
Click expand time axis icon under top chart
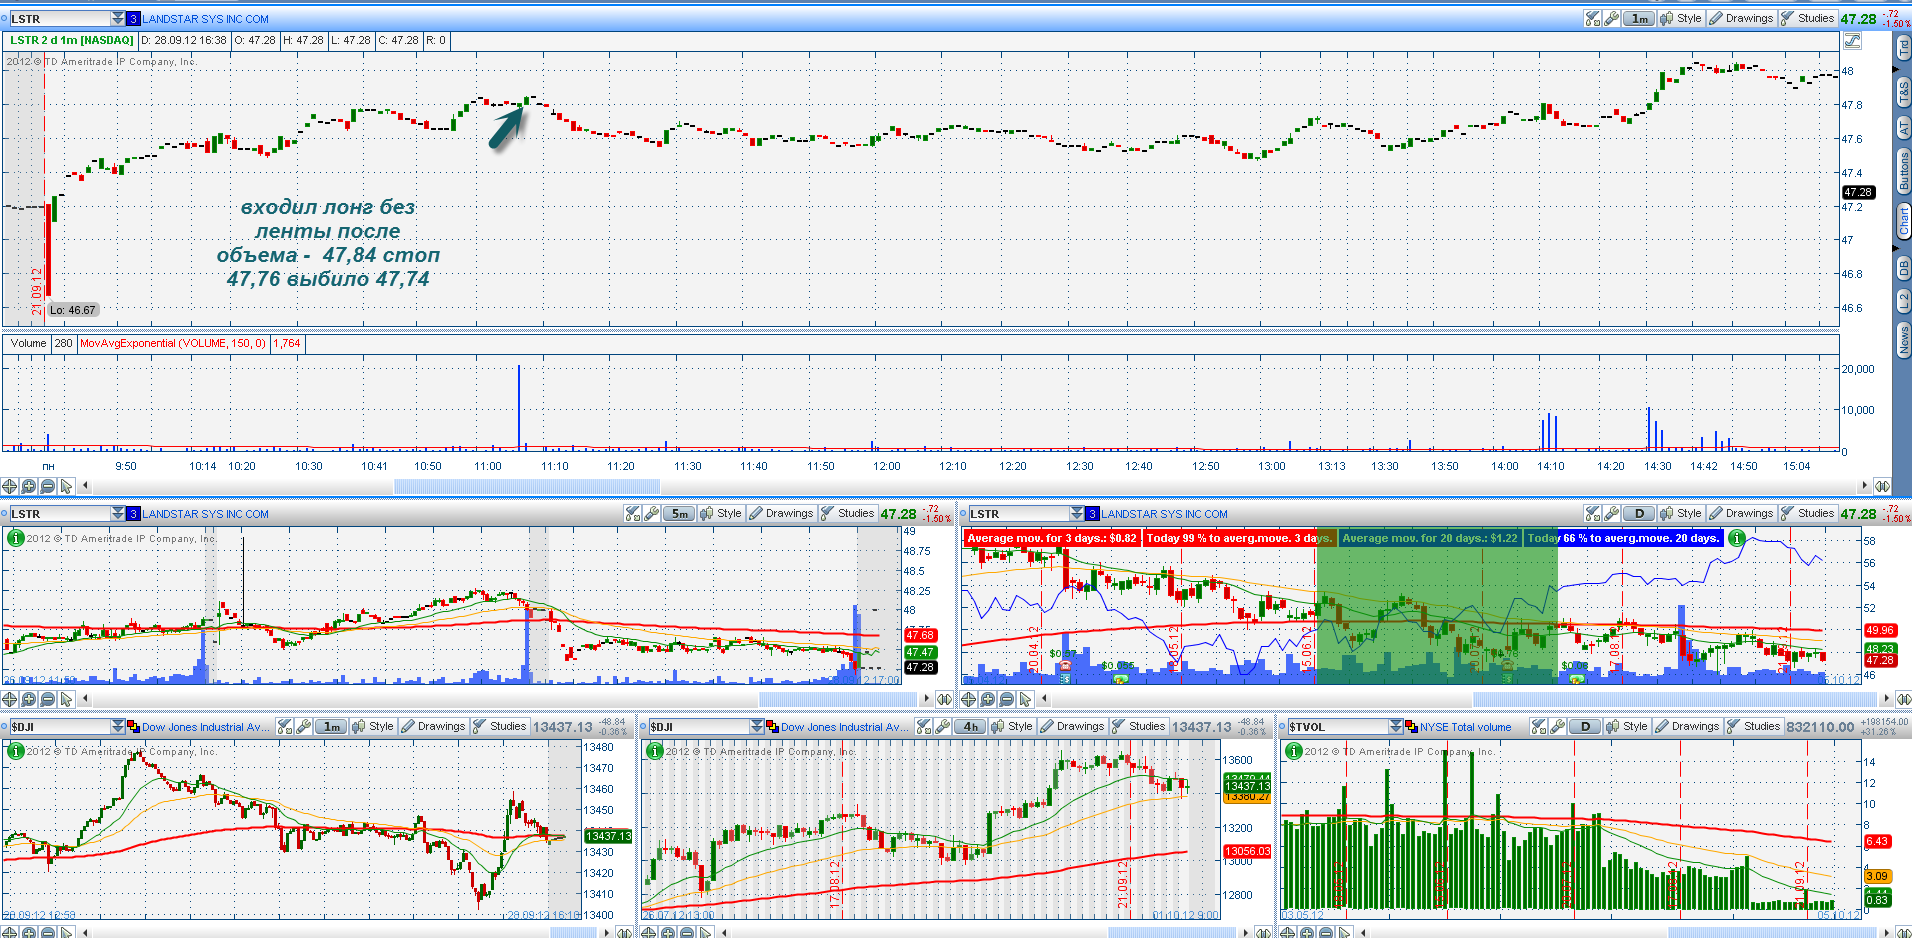(x=1882, y=486)
